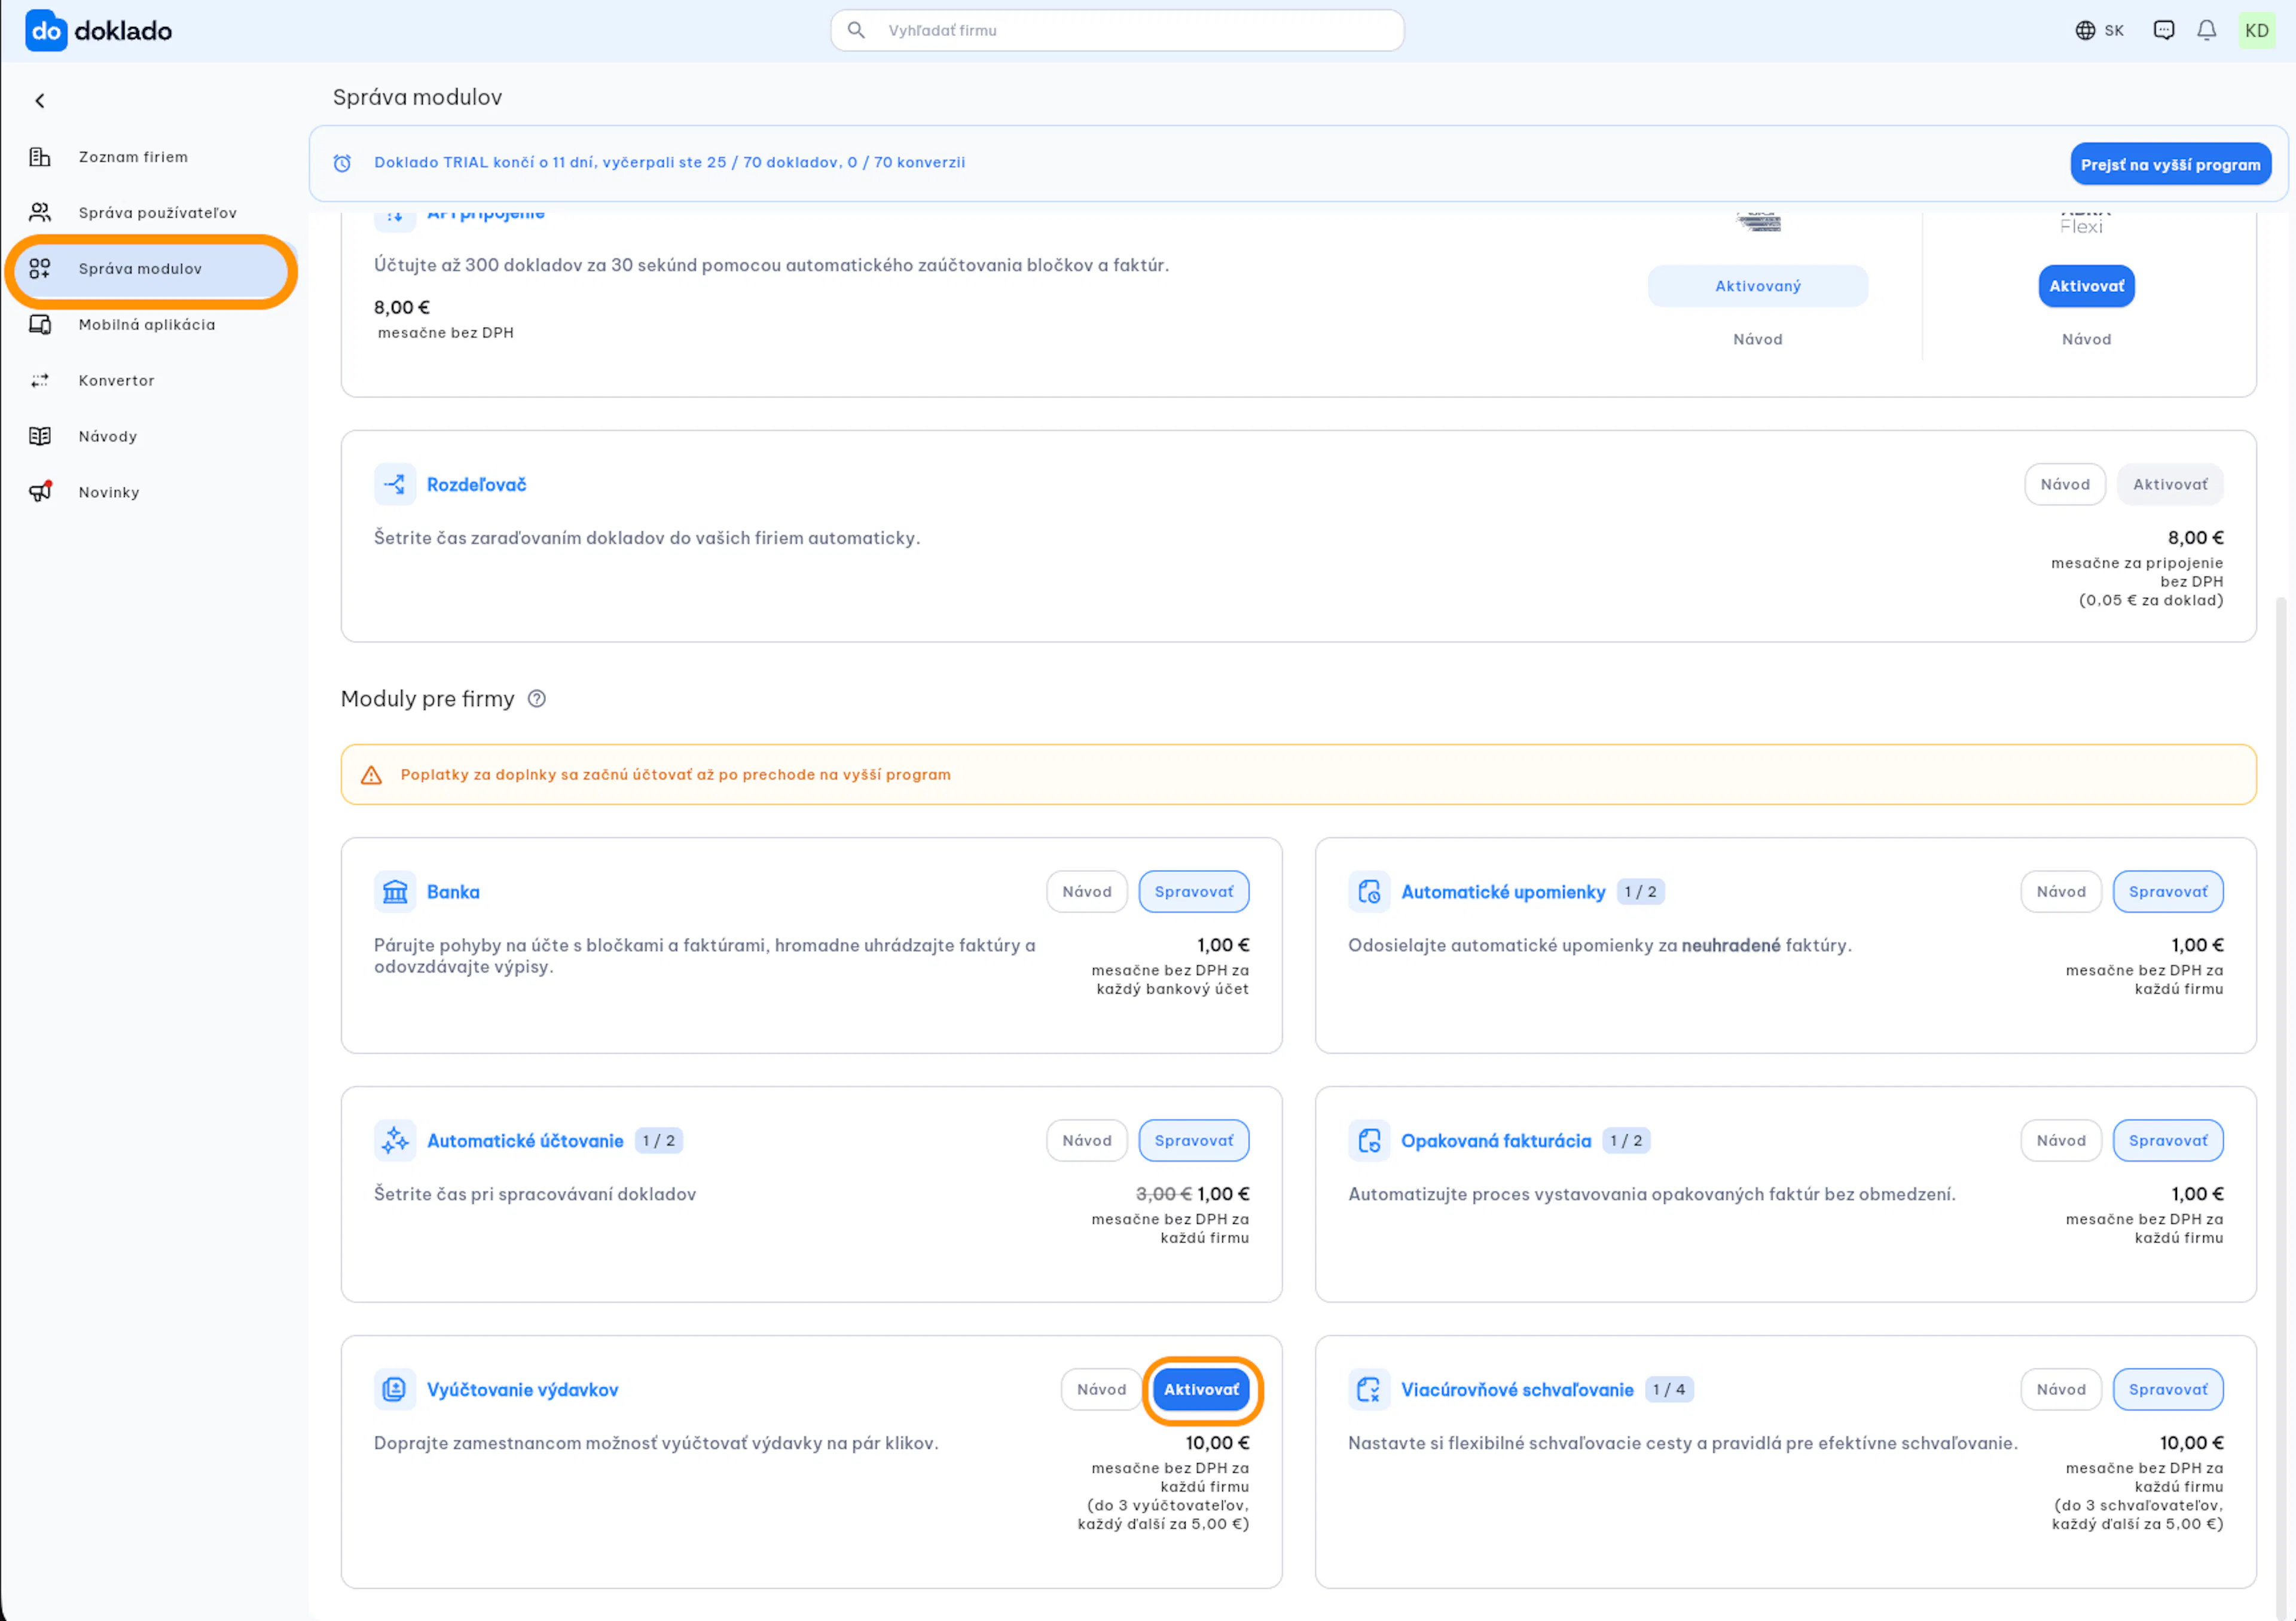Screen dimensions: 2296x1621
Task: Open Návod for Viacúrovňové schvaľovanie
Action: 2061,1390
